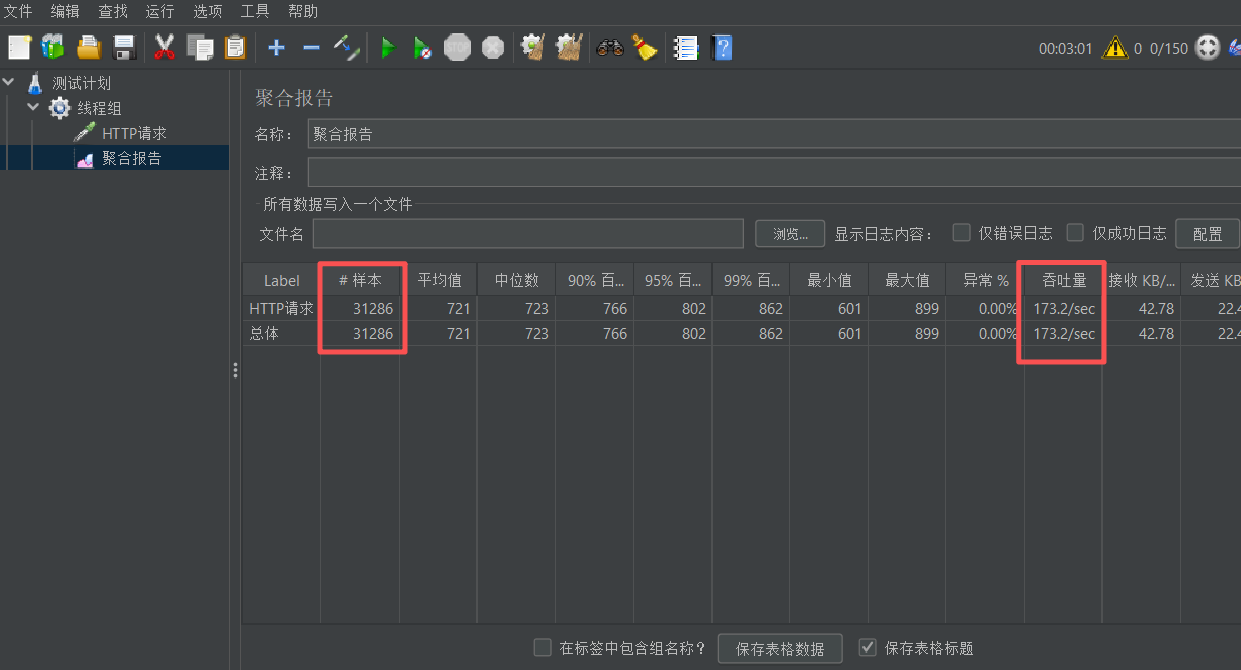The height and width of the screenshot is (670, 1241).
Task: Open the 文件 menu
Action: 17,11
